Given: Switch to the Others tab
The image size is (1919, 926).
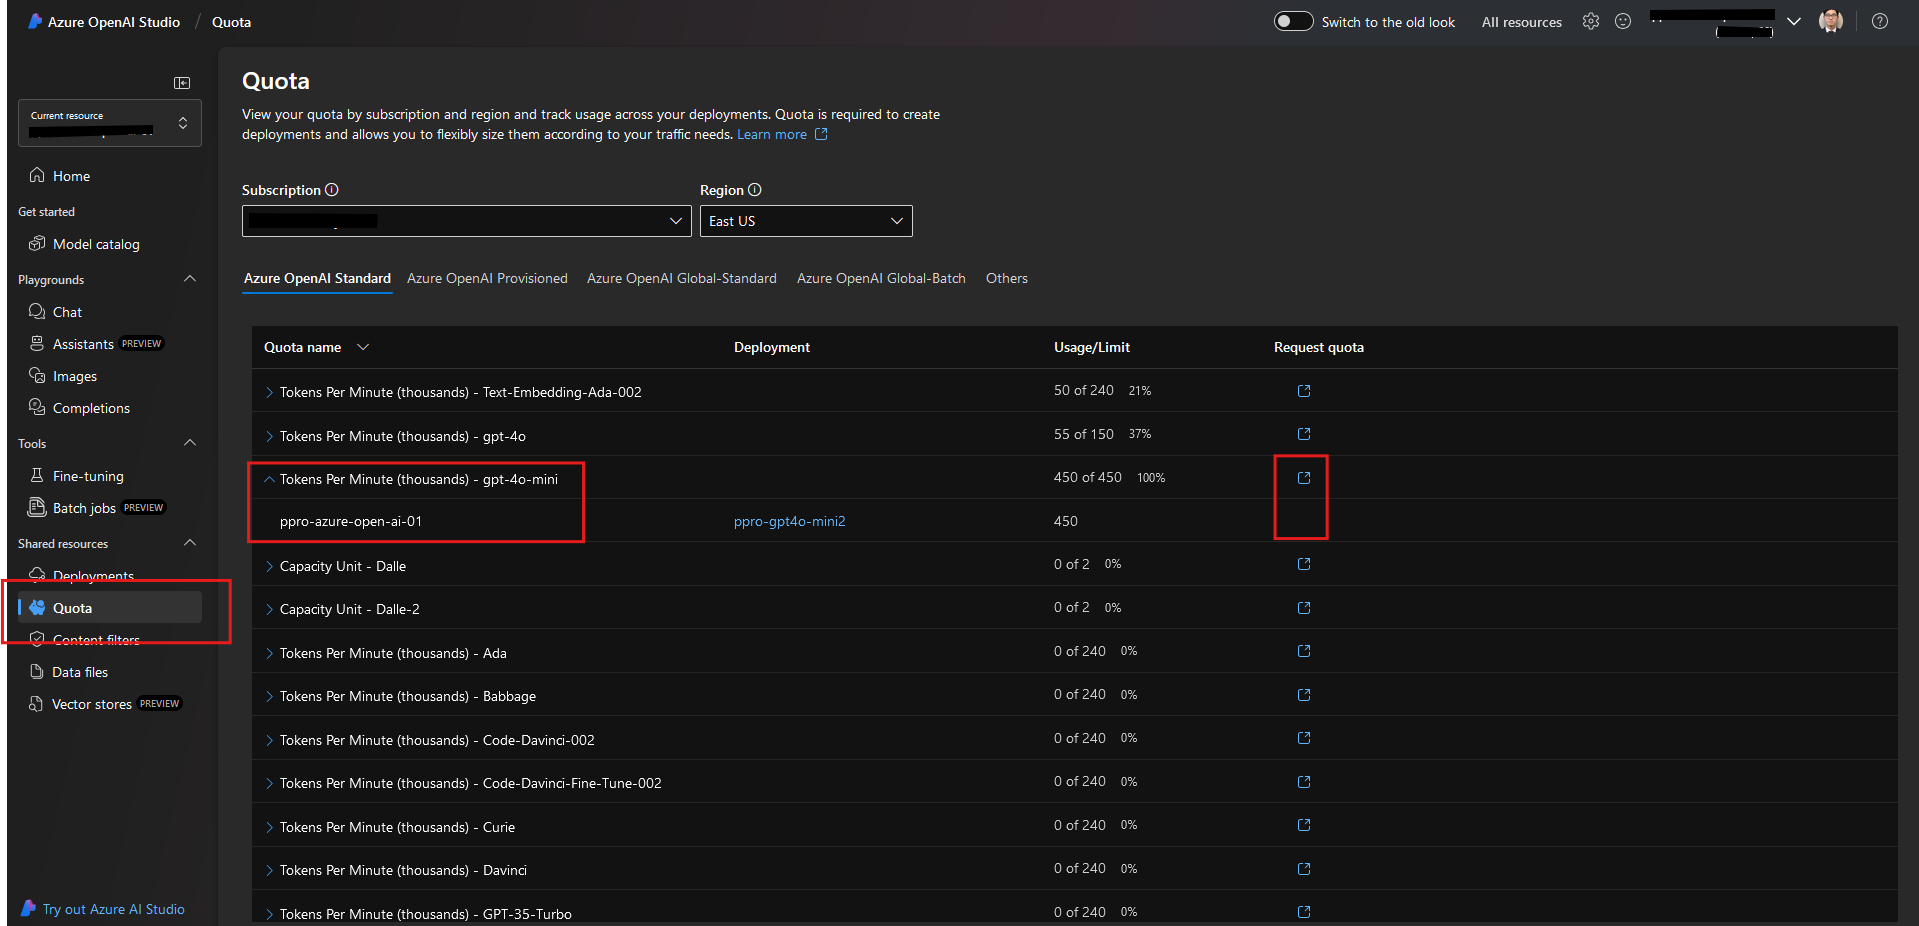Looking at the screenshot, I should (1007, 278).
